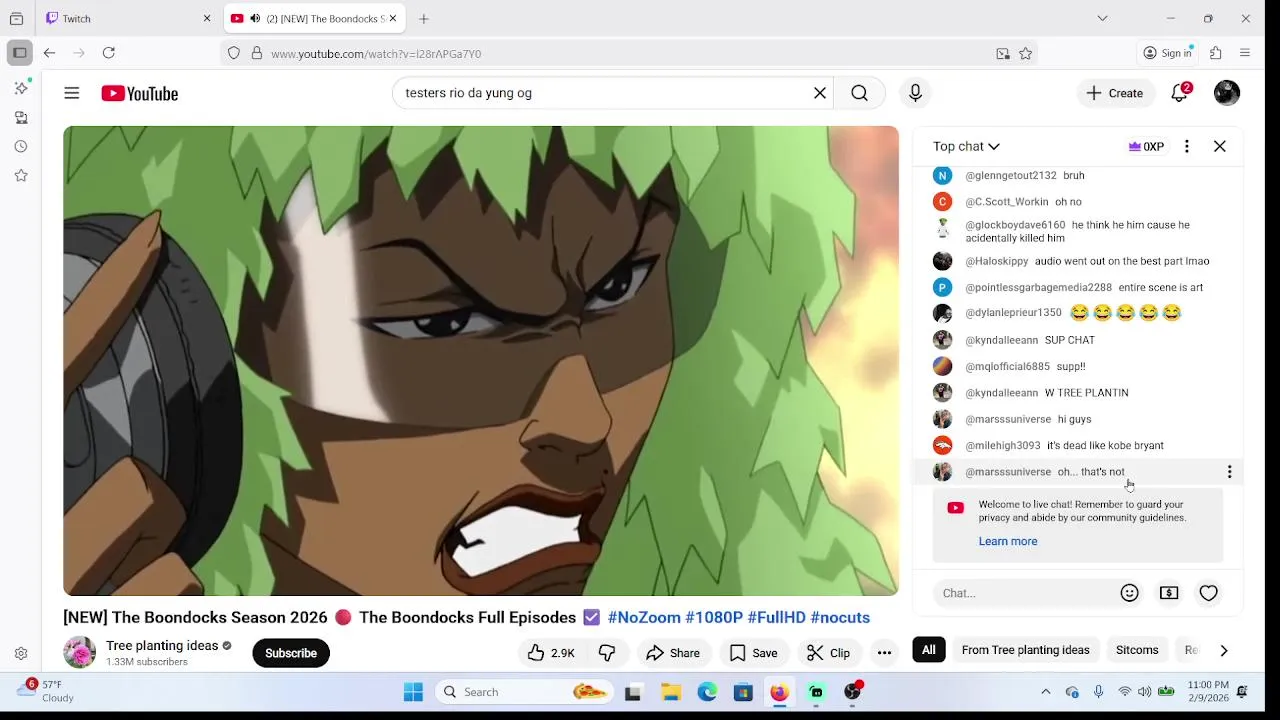Viewport: 1280px width, 720px height.
Task: Open live chat options menu
Action: click(1187, 146)
